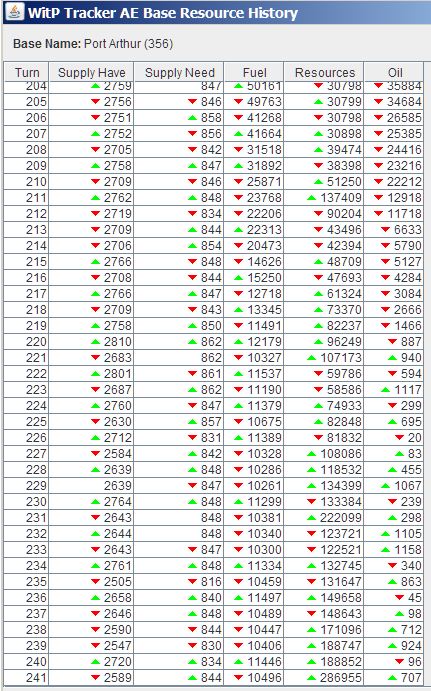Sort by the Turn column header
Image resolution: width=431 pixels, height=691 pixels.
pyautogui.click(x=26, y=72)
